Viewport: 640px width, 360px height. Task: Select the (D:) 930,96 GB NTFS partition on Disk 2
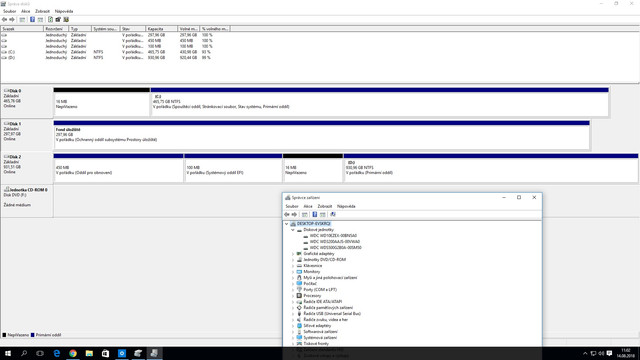(491, 168)
